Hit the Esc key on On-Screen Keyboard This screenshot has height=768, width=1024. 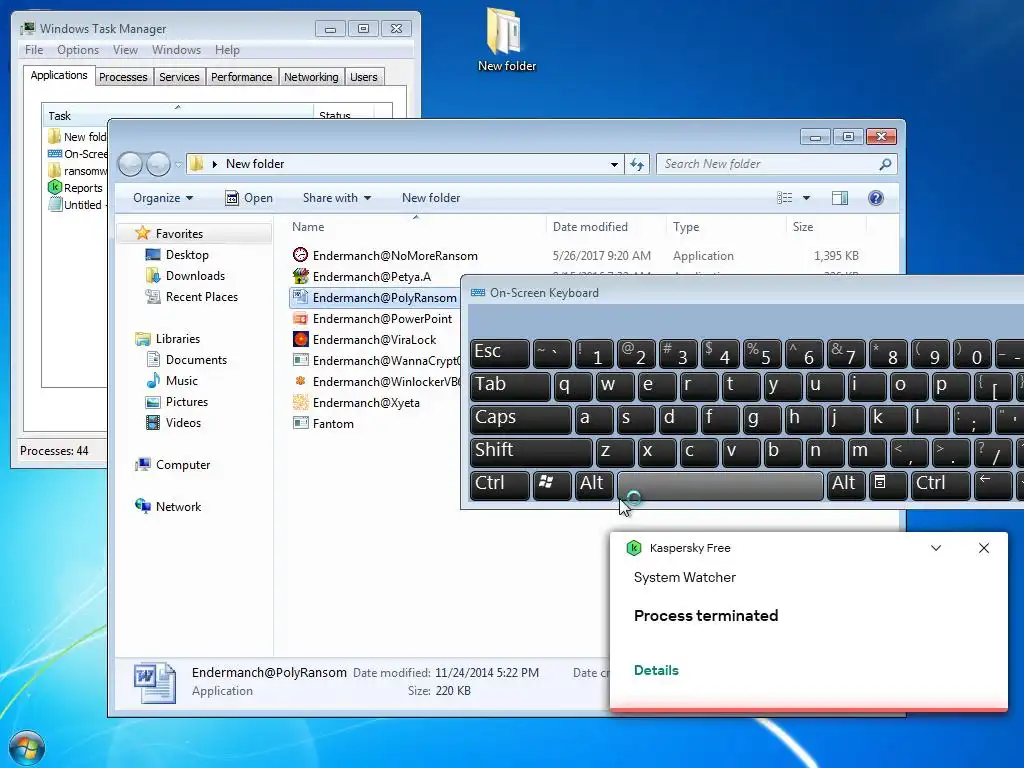coord(499,353)
